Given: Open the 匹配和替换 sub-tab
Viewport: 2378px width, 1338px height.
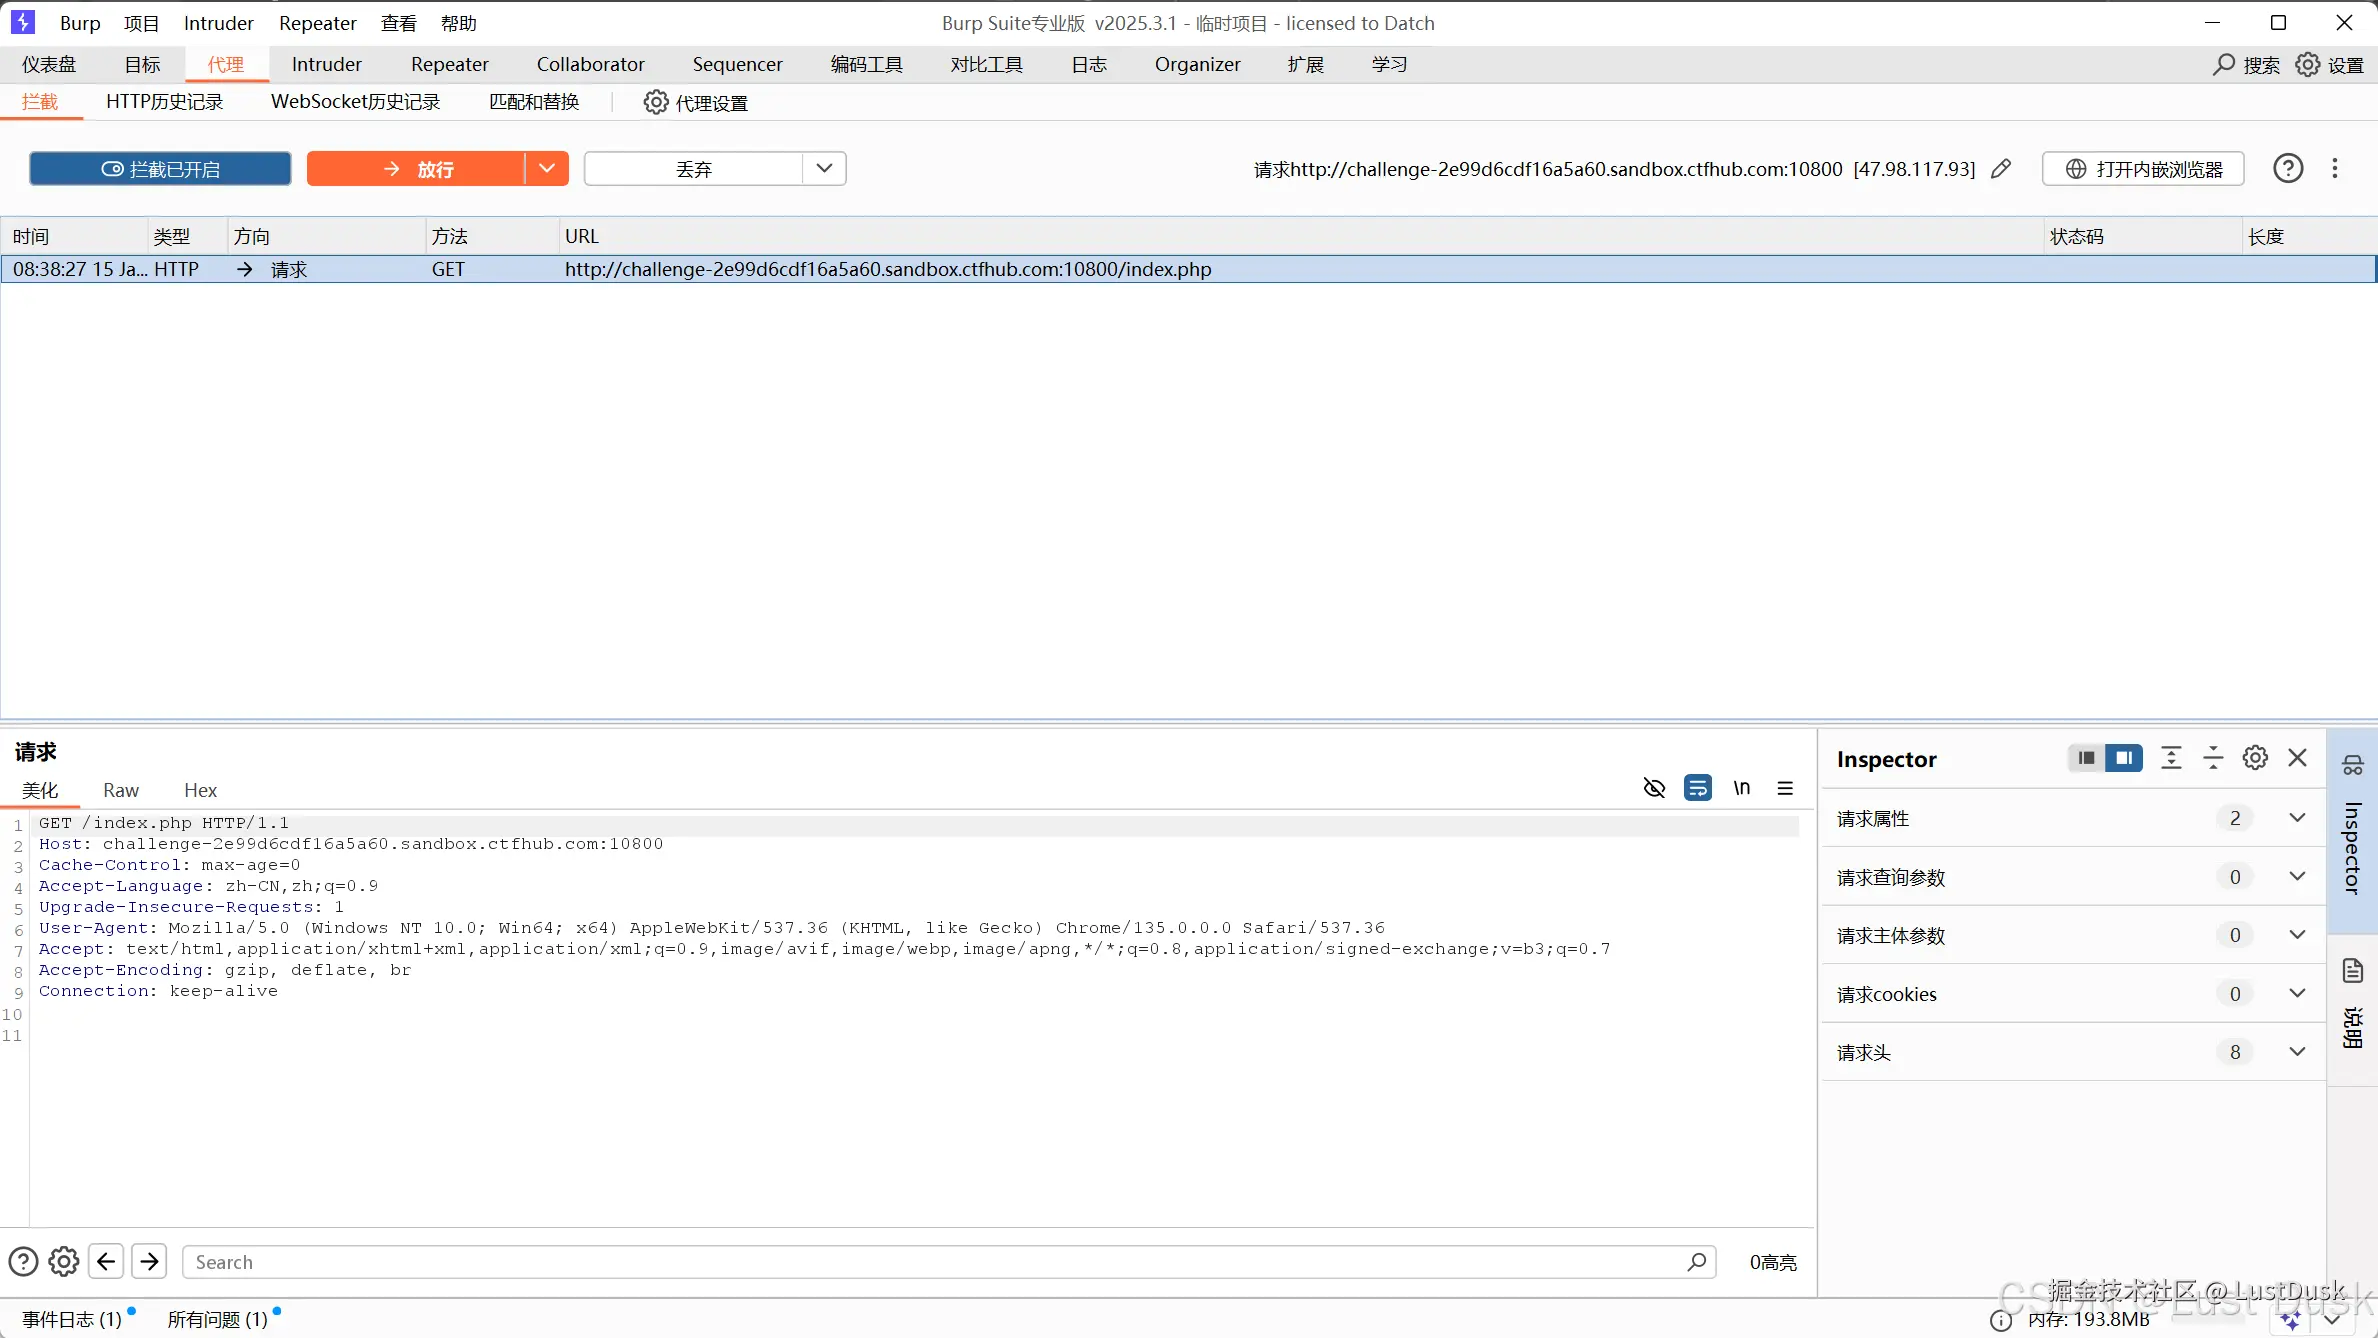Looking at the screenshot, I should click(x=534, y=102).
